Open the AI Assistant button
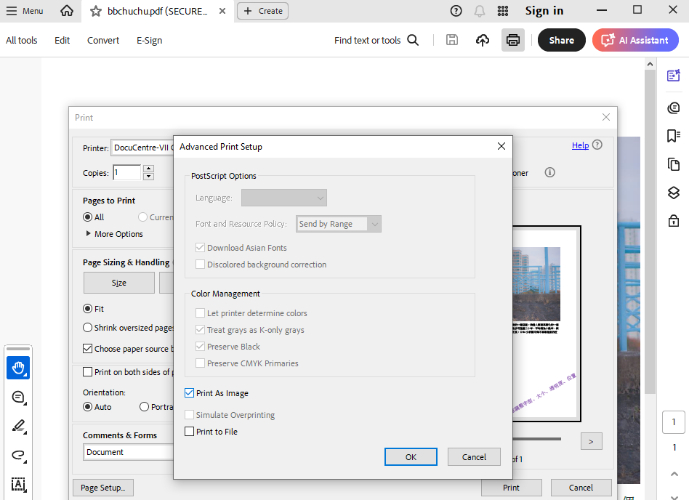Screen dimensions: 689x500 click(635, 40)
